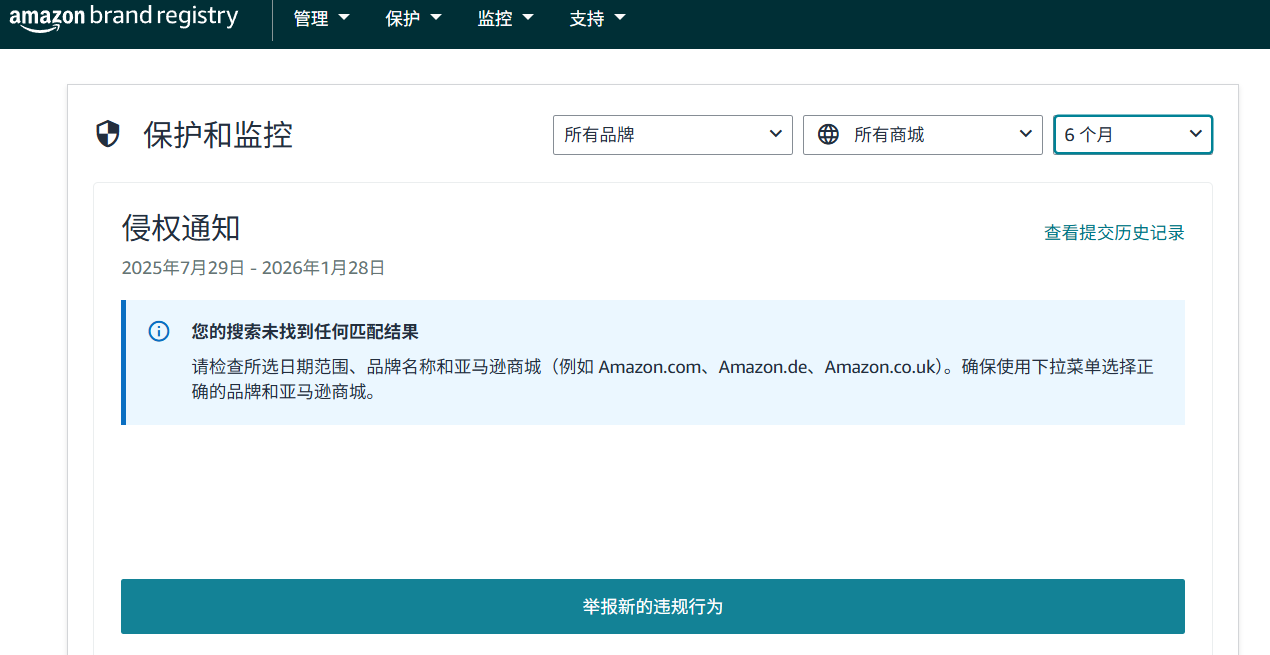Open the 保护 menu label
1270x655 pixels.
click(x=402, y=19)
